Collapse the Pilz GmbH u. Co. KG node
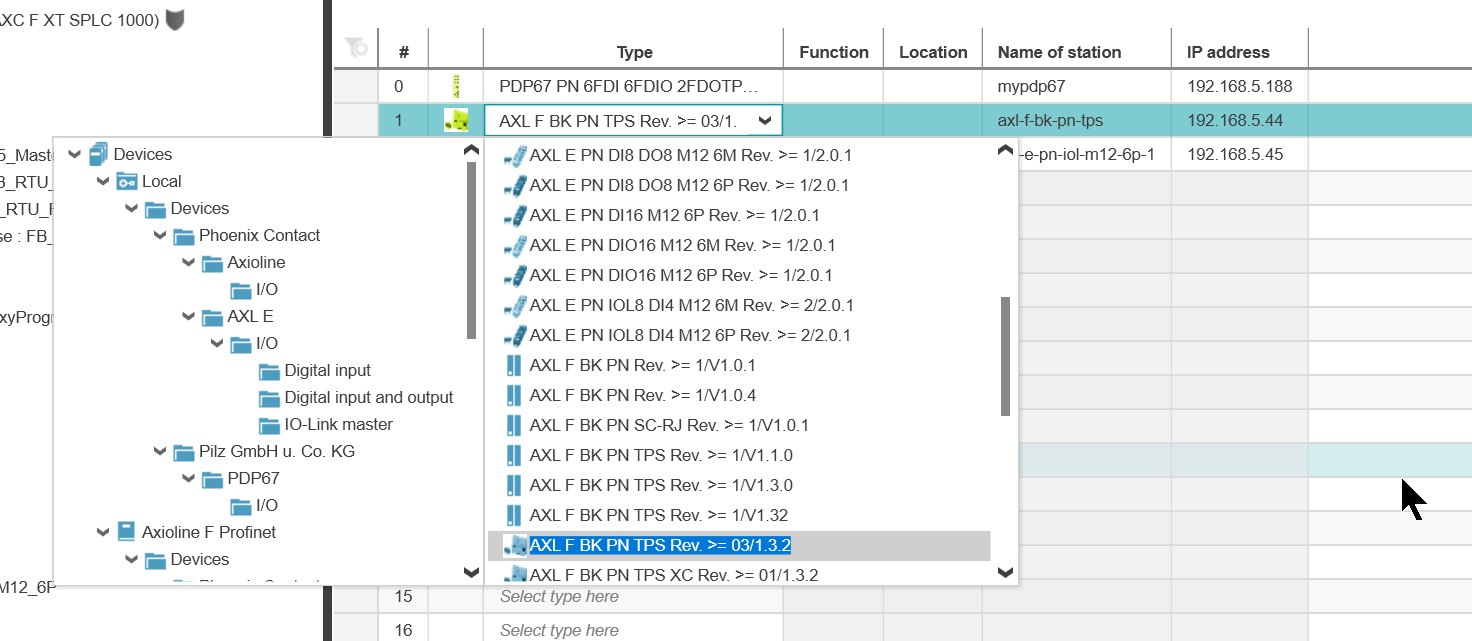1472x641 pixels. [x=159, y=451]
